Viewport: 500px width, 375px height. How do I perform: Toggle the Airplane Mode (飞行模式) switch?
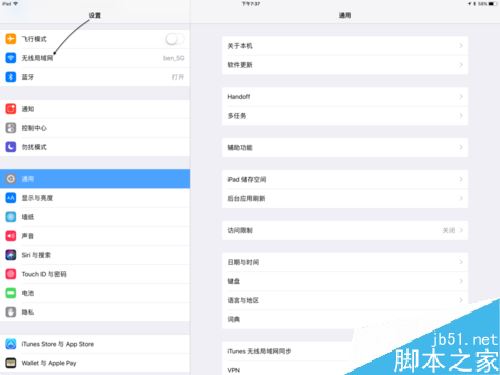point(174,39)
